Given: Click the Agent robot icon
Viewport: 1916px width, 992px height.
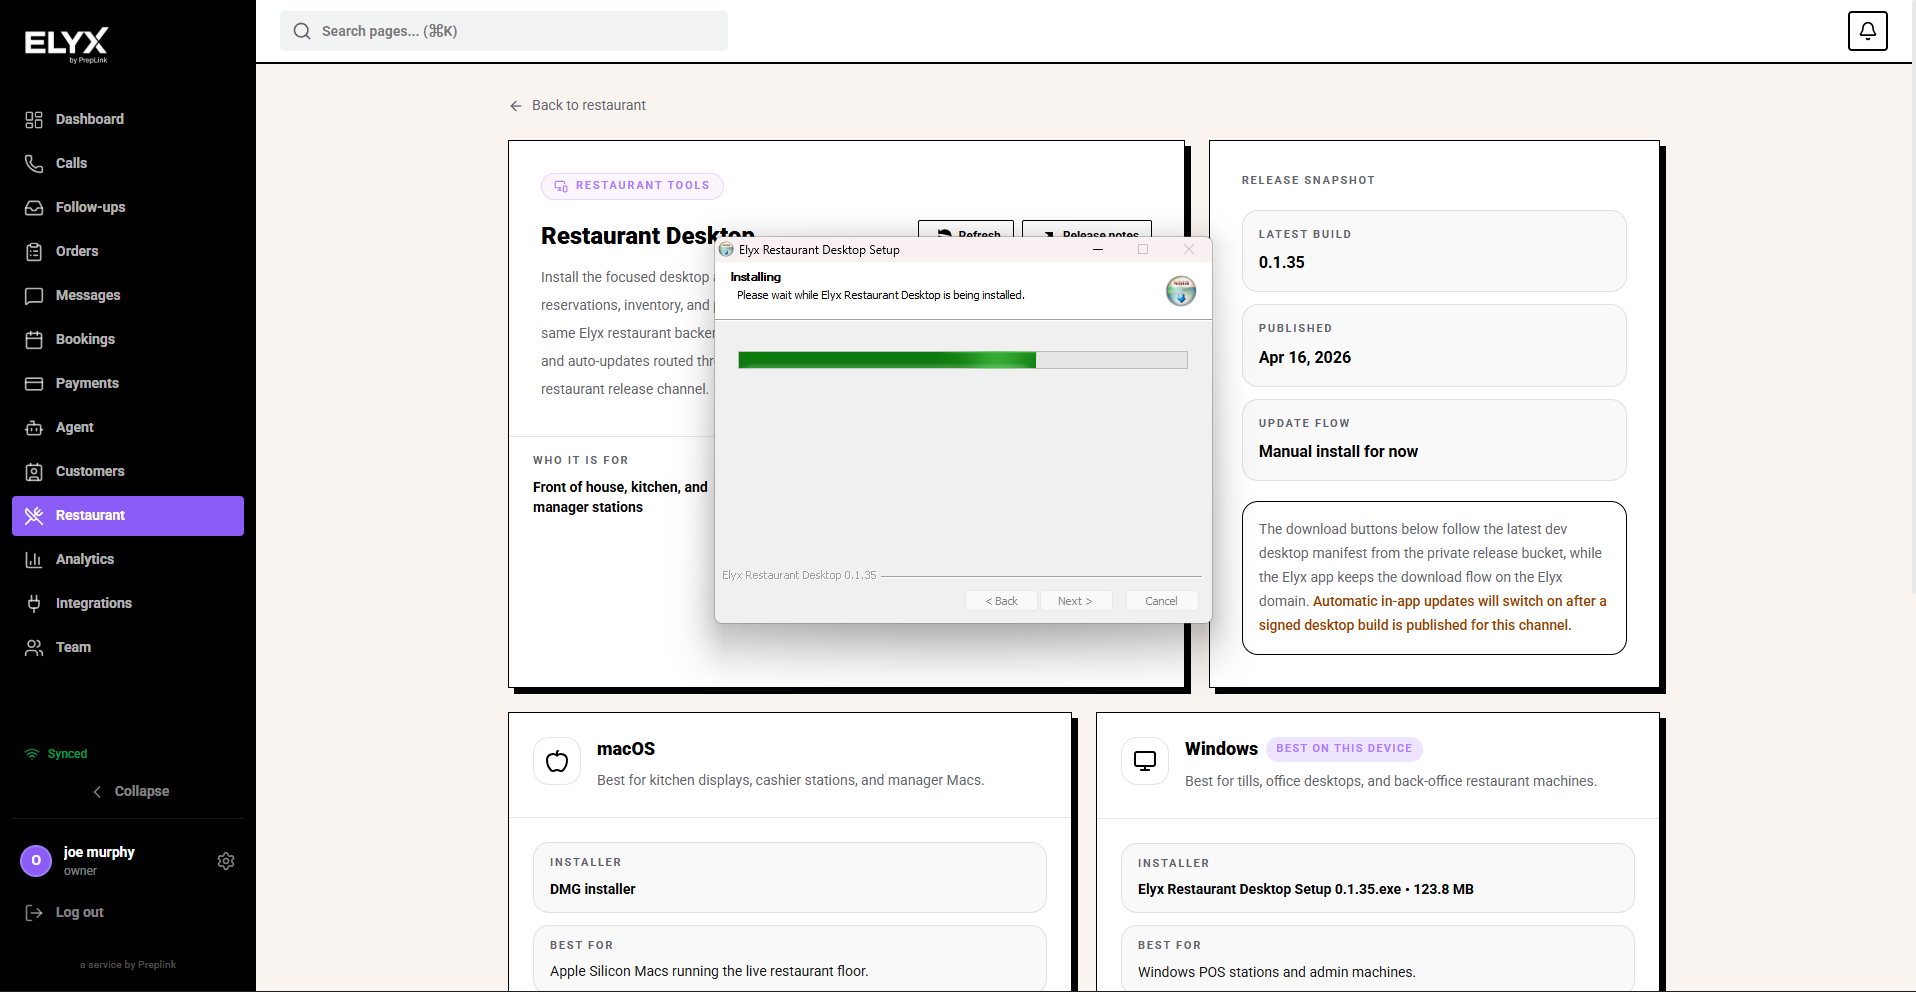Looking at the screenshot, I should 34,428.
